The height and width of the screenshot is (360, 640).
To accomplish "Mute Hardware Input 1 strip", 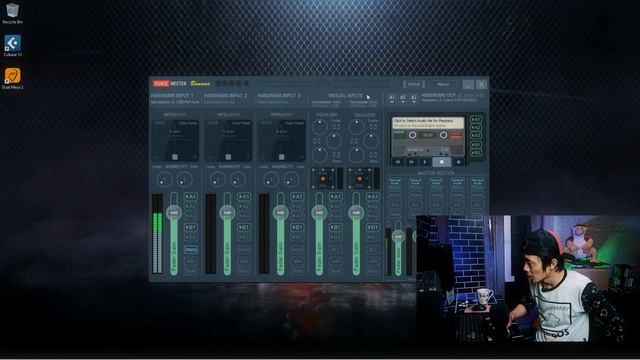I will [191, 270].
